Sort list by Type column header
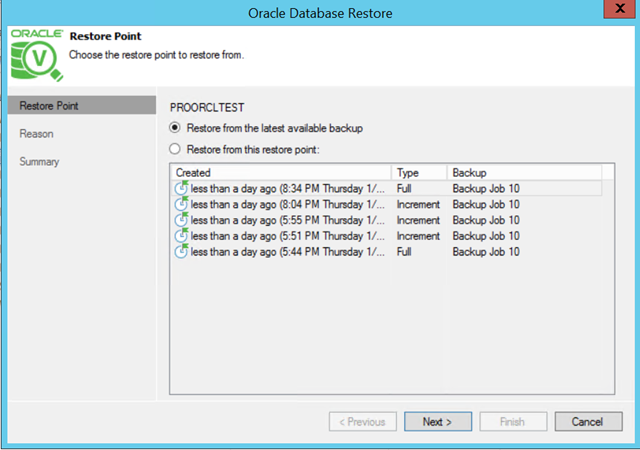The image size is (640, 450). click(x=419, y=173)
